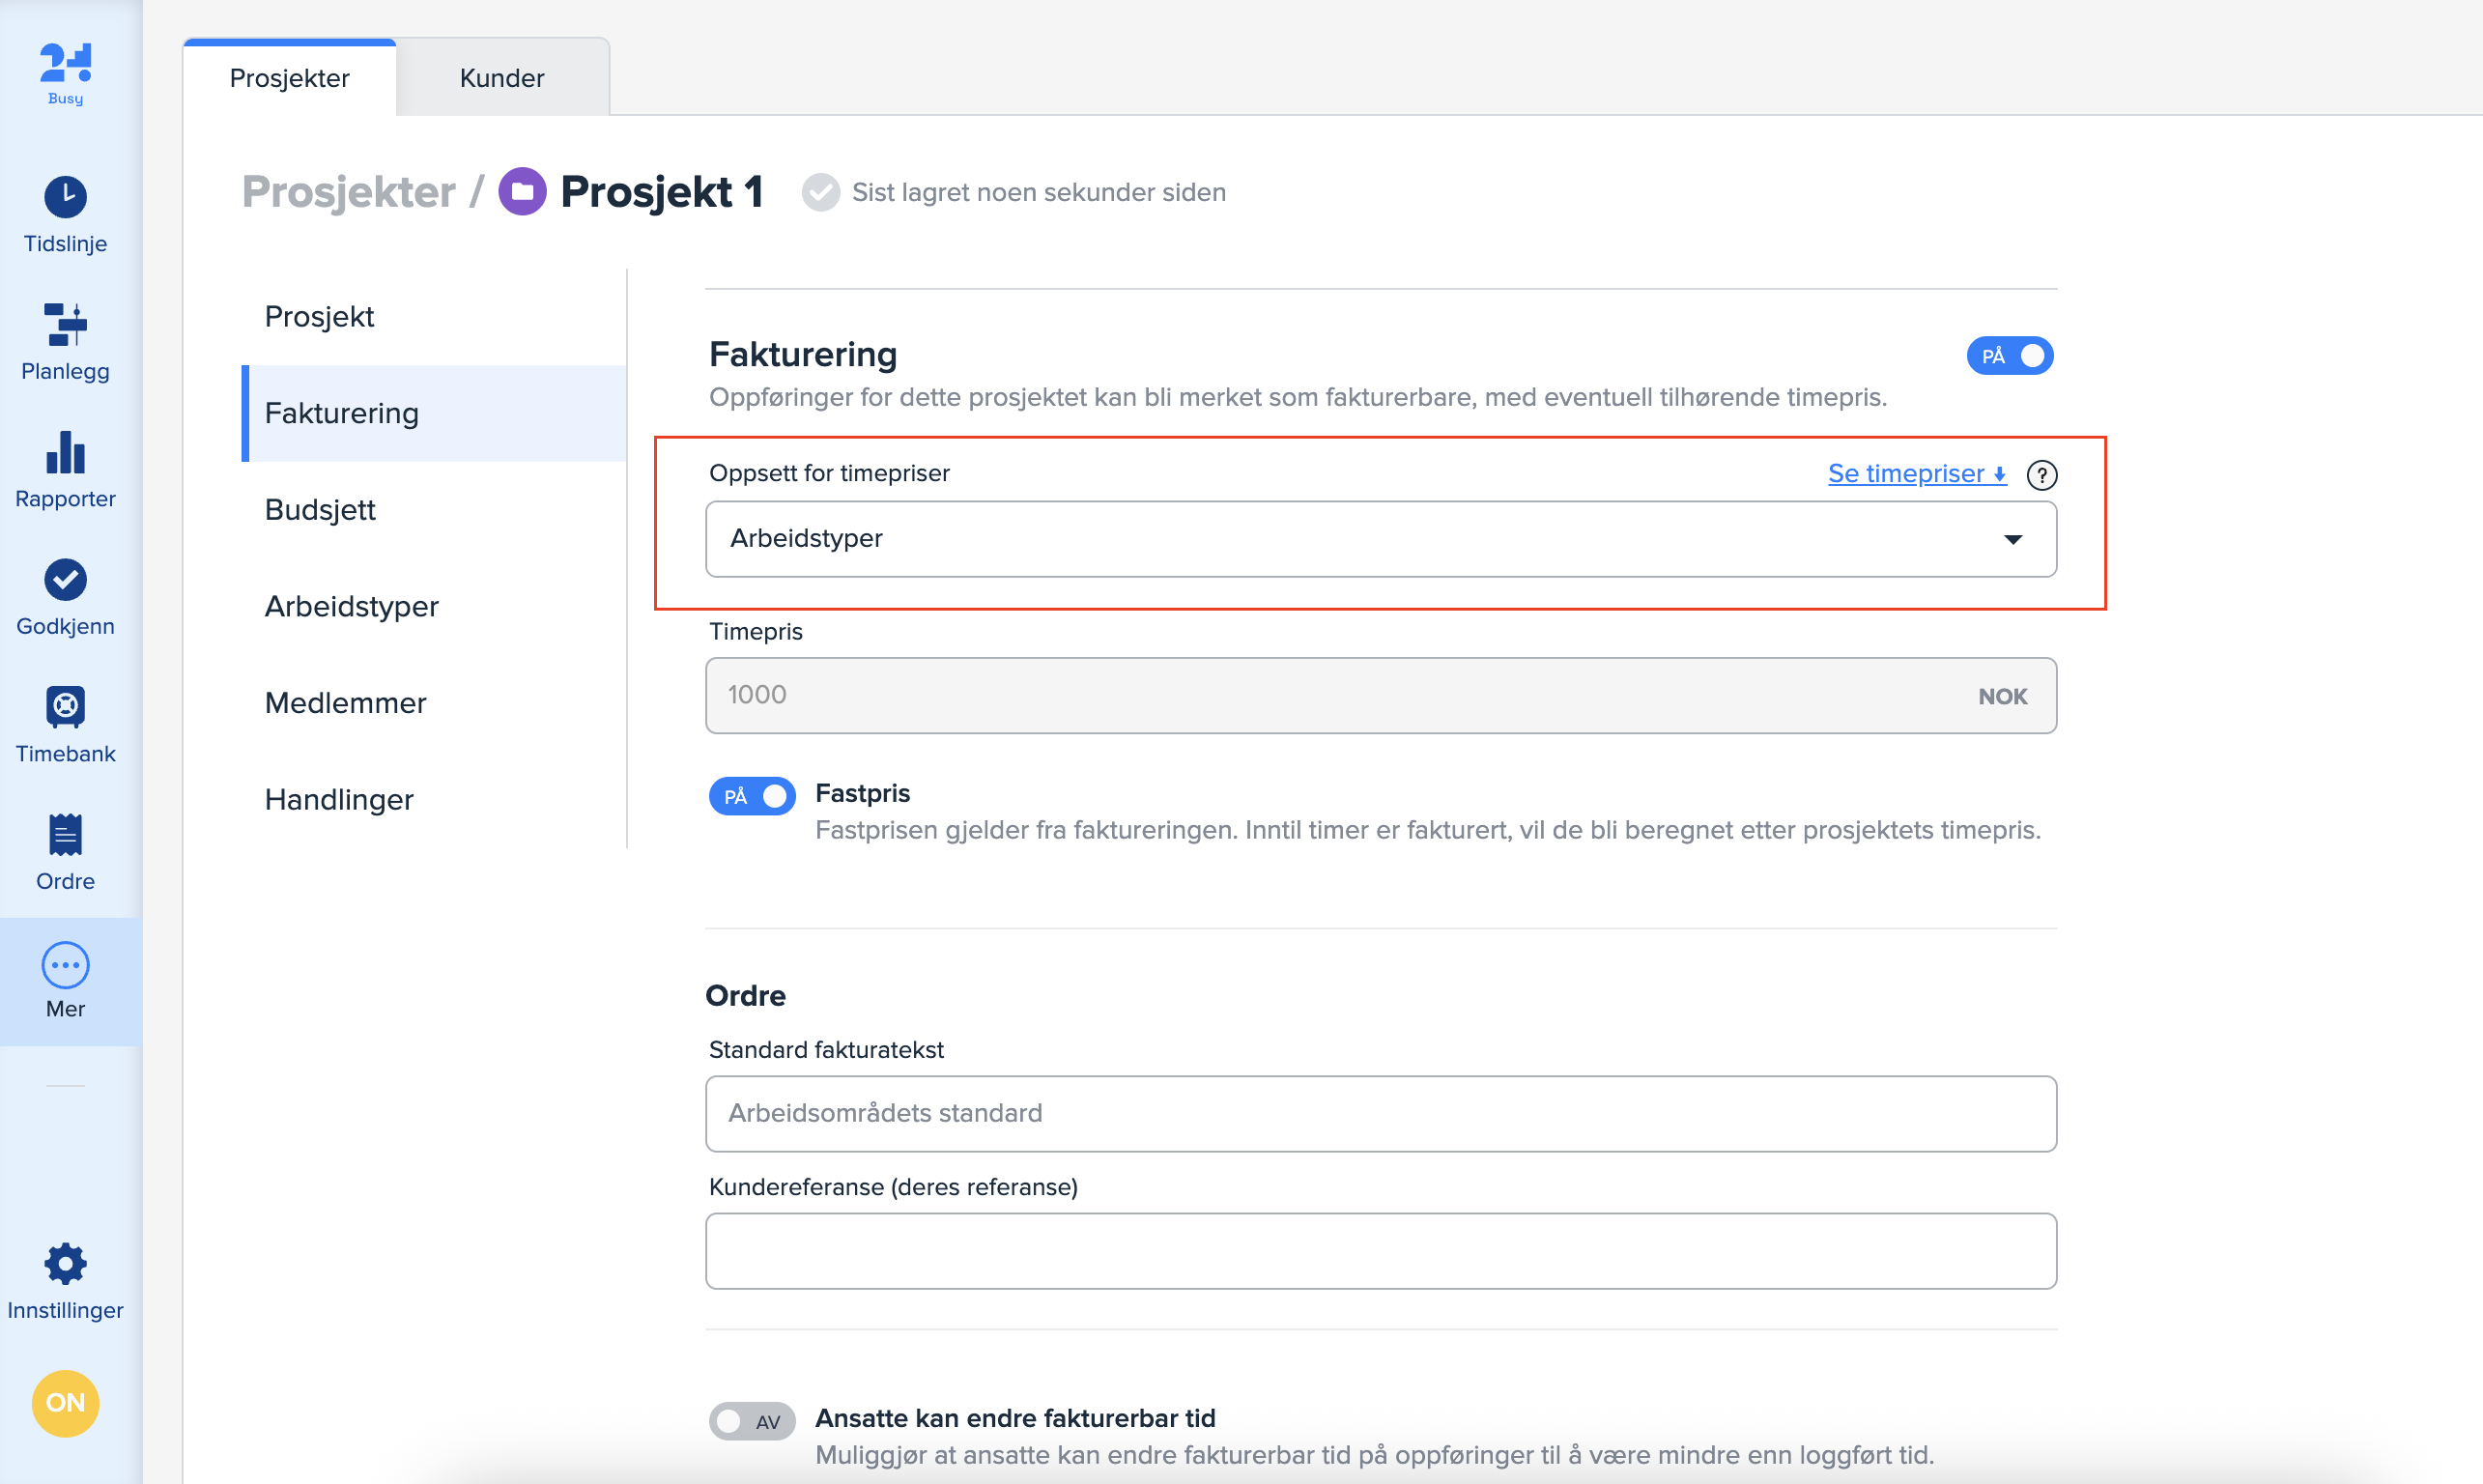Open Innstillinger gear icon
This screenshot has width=2483, height=1484.
pos(65,1264)
